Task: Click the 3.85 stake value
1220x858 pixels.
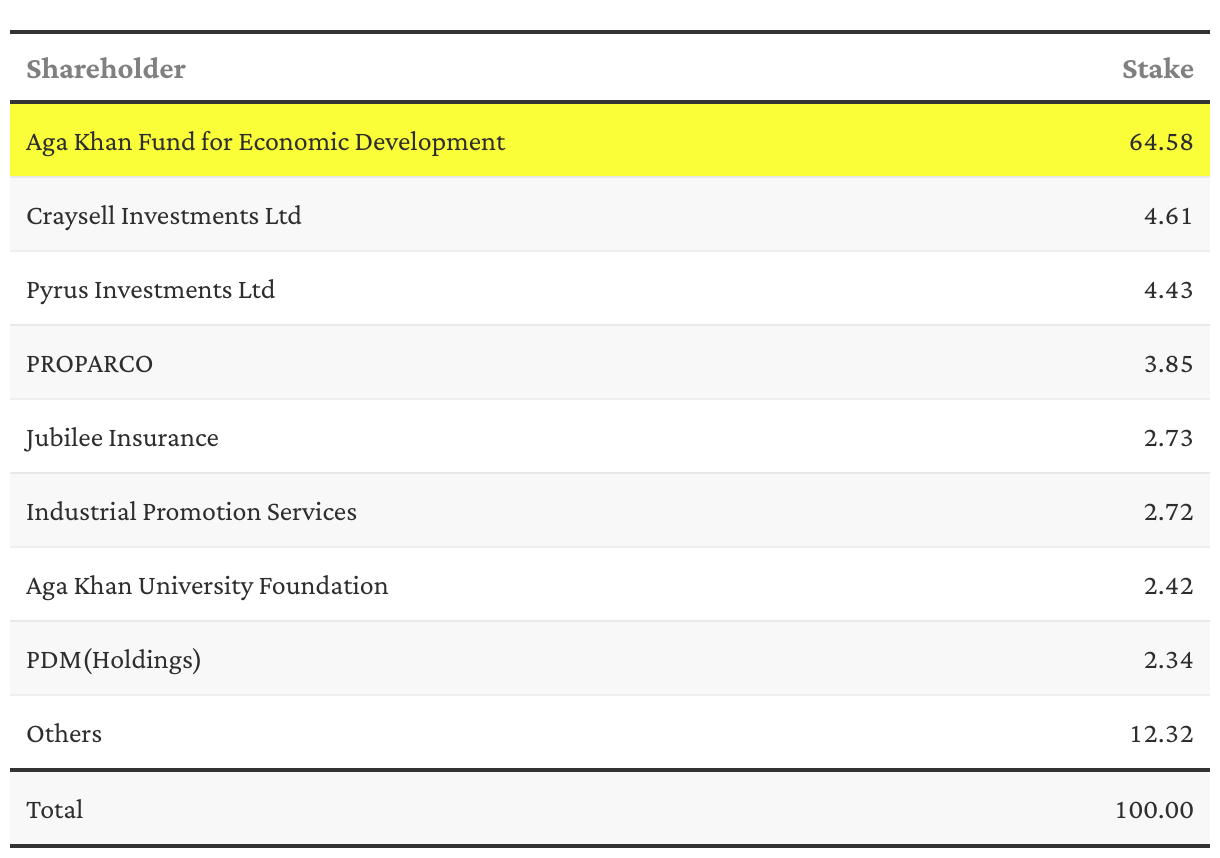Action: pos(1168,364)
